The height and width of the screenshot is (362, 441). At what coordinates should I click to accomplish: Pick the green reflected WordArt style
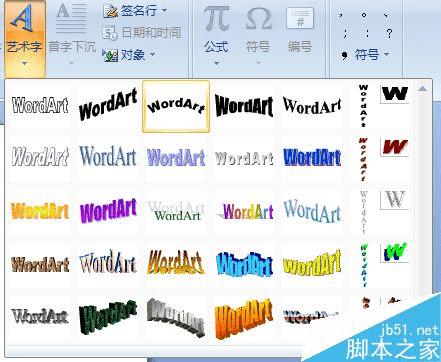[176, 211]
